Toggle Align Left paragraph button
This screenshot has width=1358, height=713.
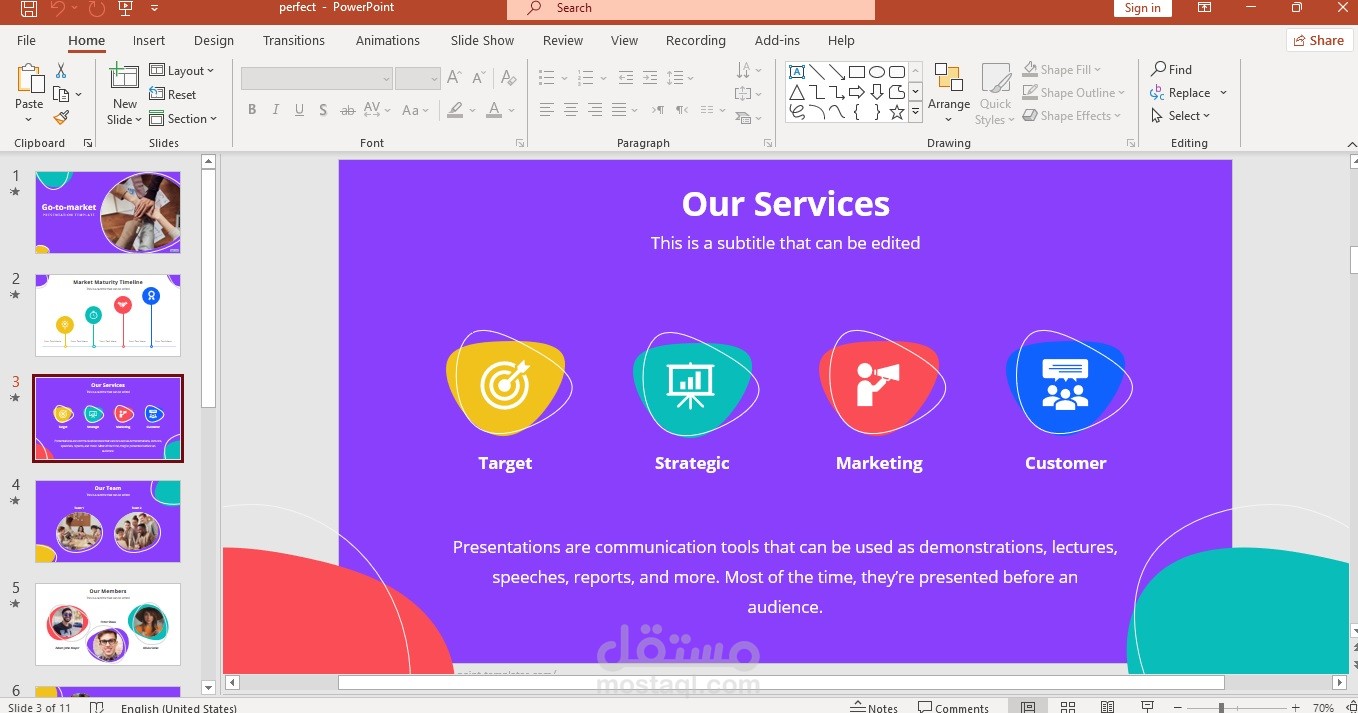pyautogui.click(x=547, y=110)
